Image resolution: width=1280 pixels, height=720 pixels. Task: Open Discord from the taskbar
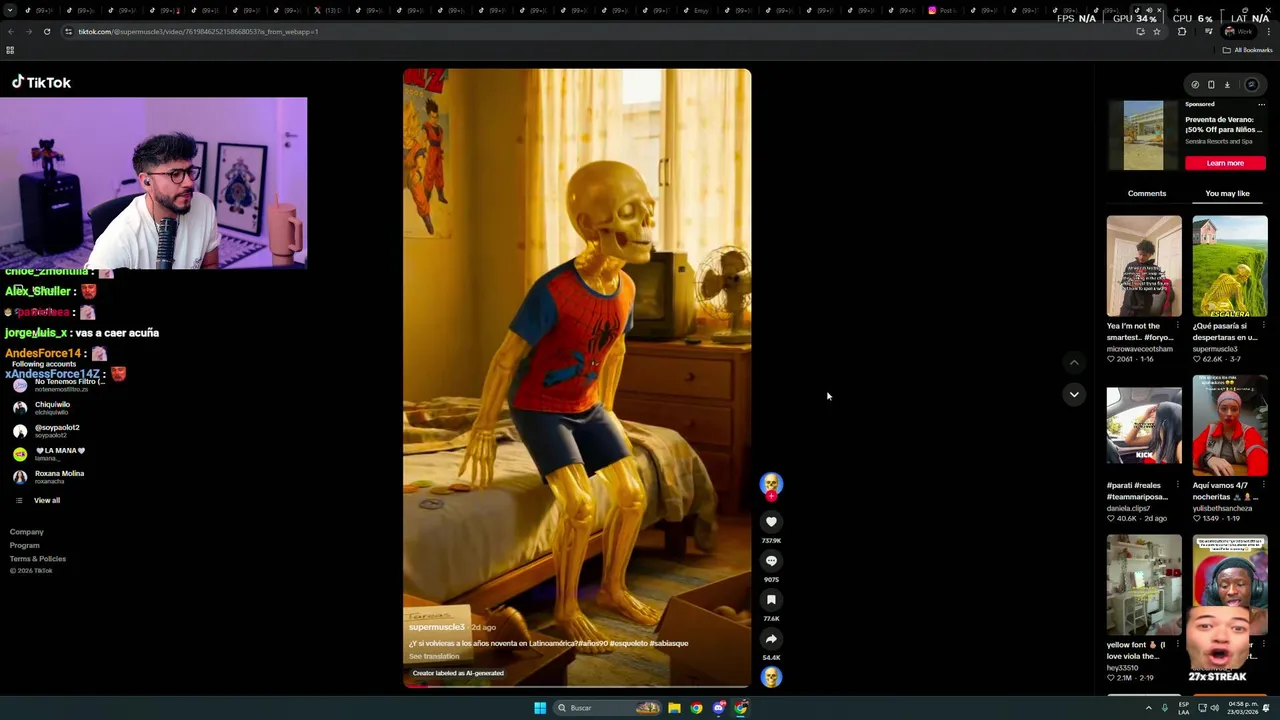tap(719, 708)
